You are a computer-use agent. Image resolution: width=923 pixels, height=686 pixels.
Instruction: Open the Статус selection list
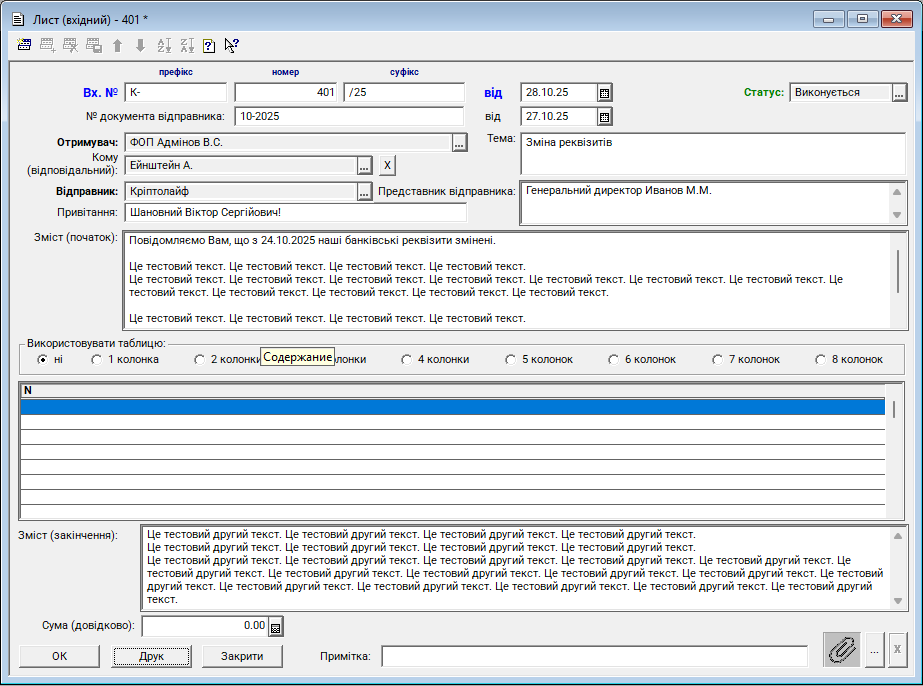pos(899,93)
